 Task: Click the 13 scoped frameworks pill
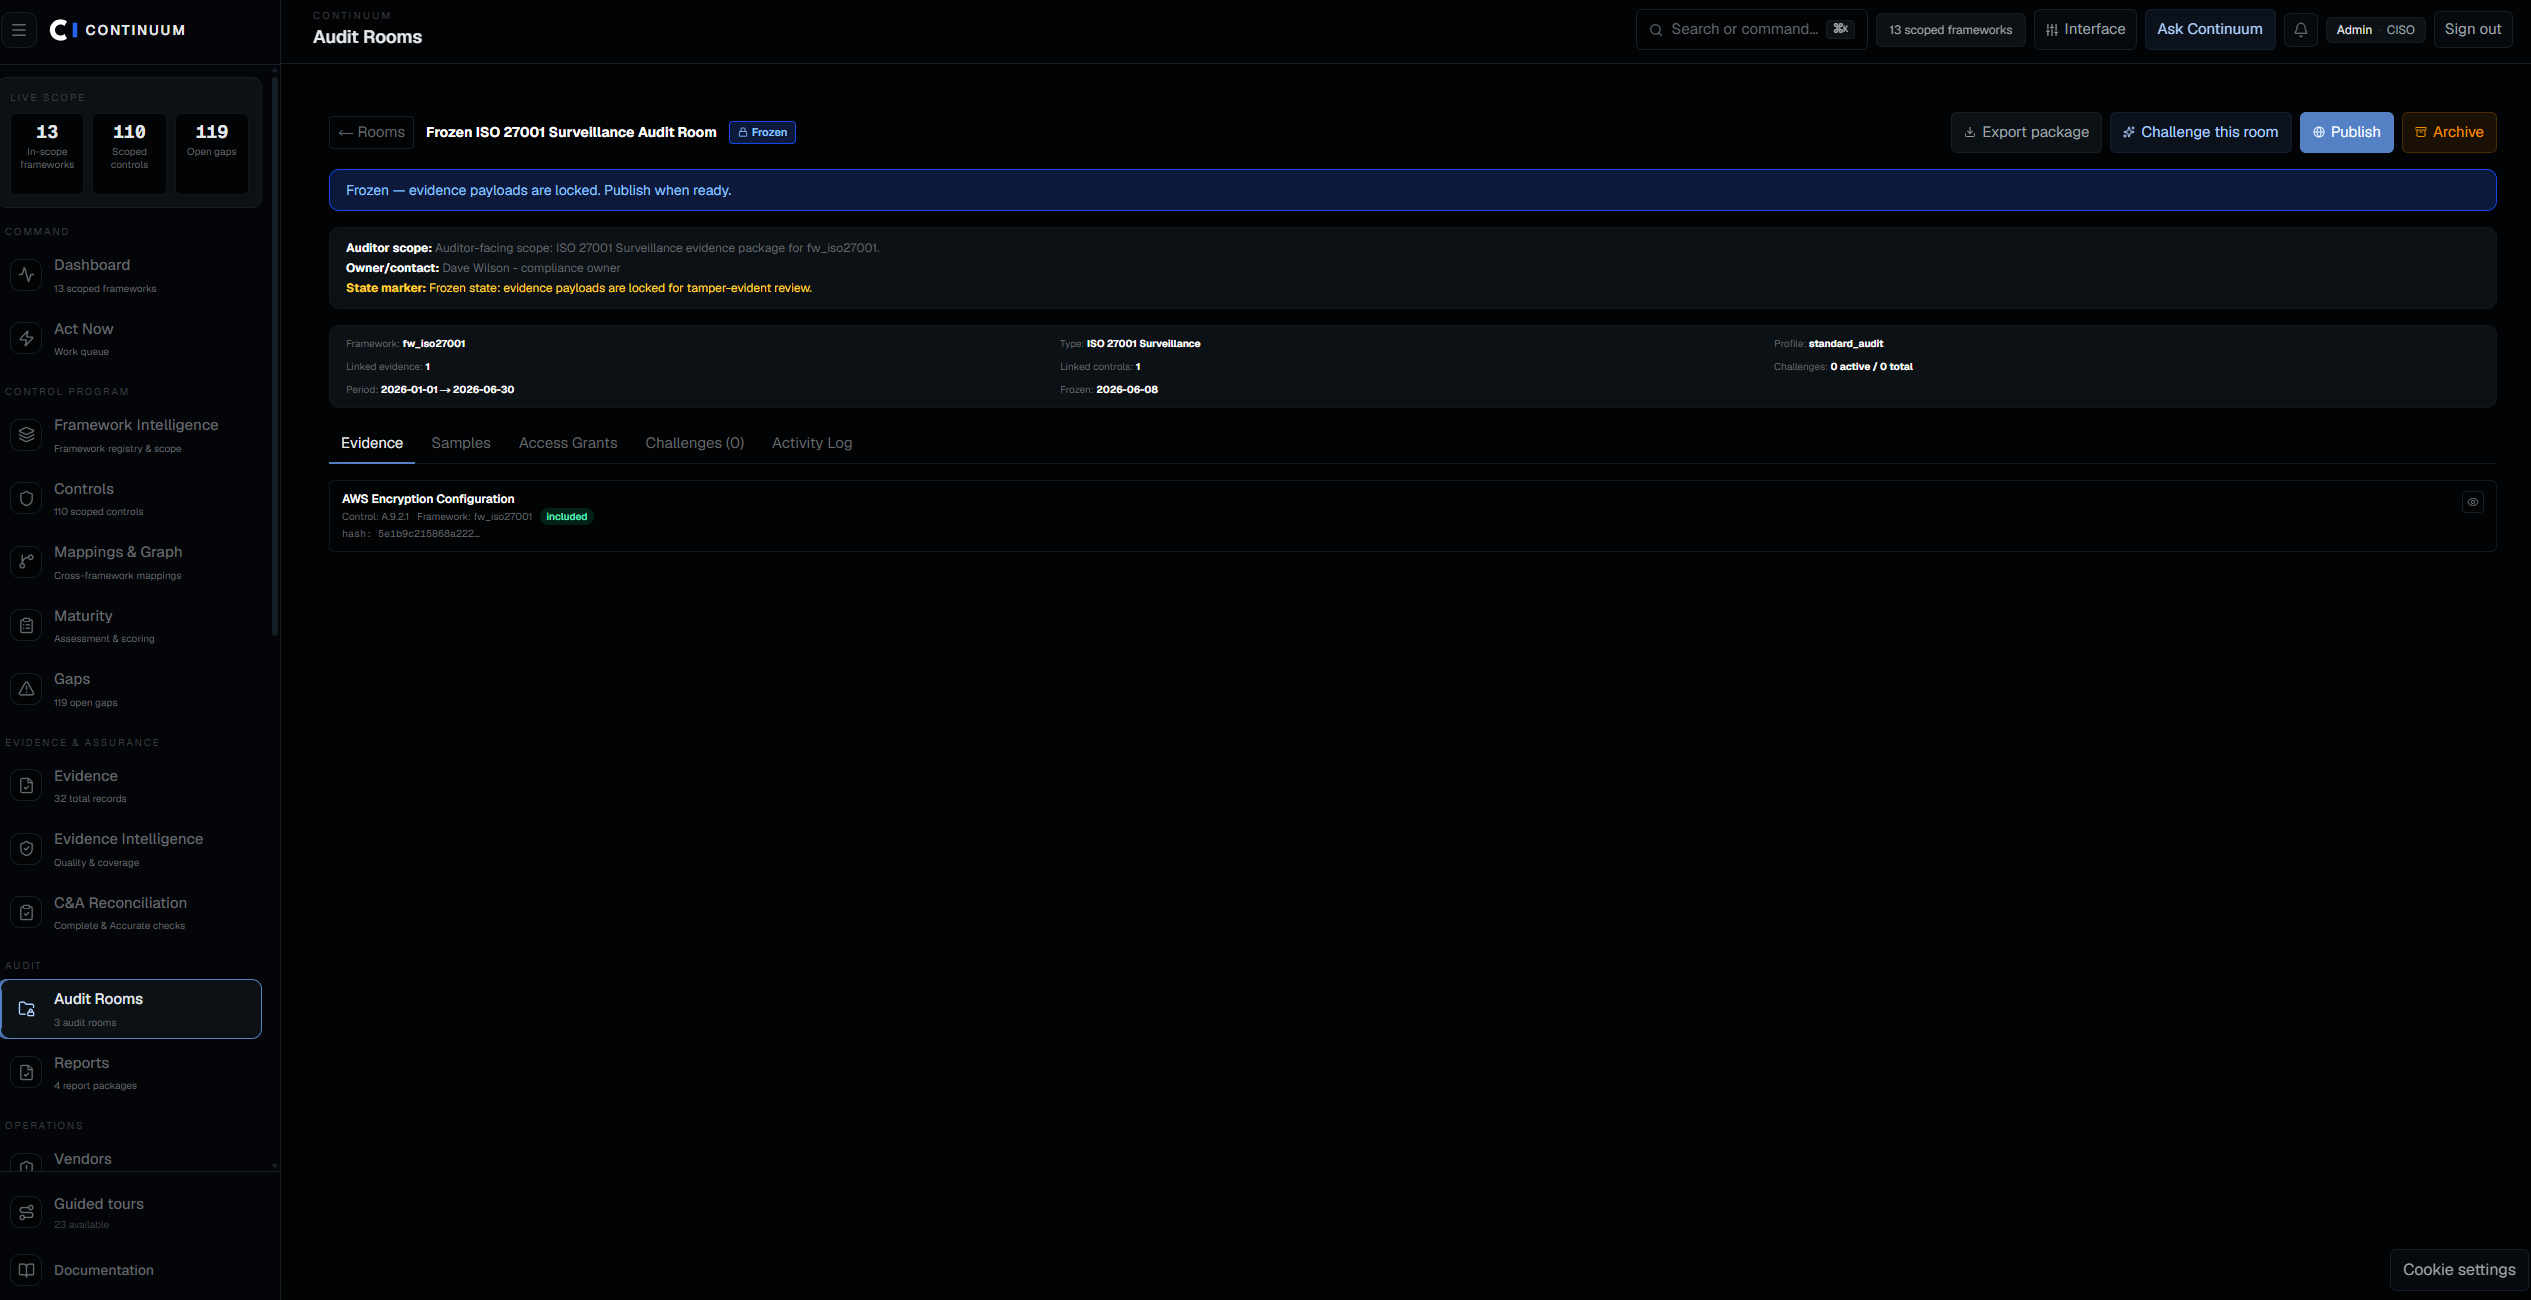click(x=1951, y=30)
